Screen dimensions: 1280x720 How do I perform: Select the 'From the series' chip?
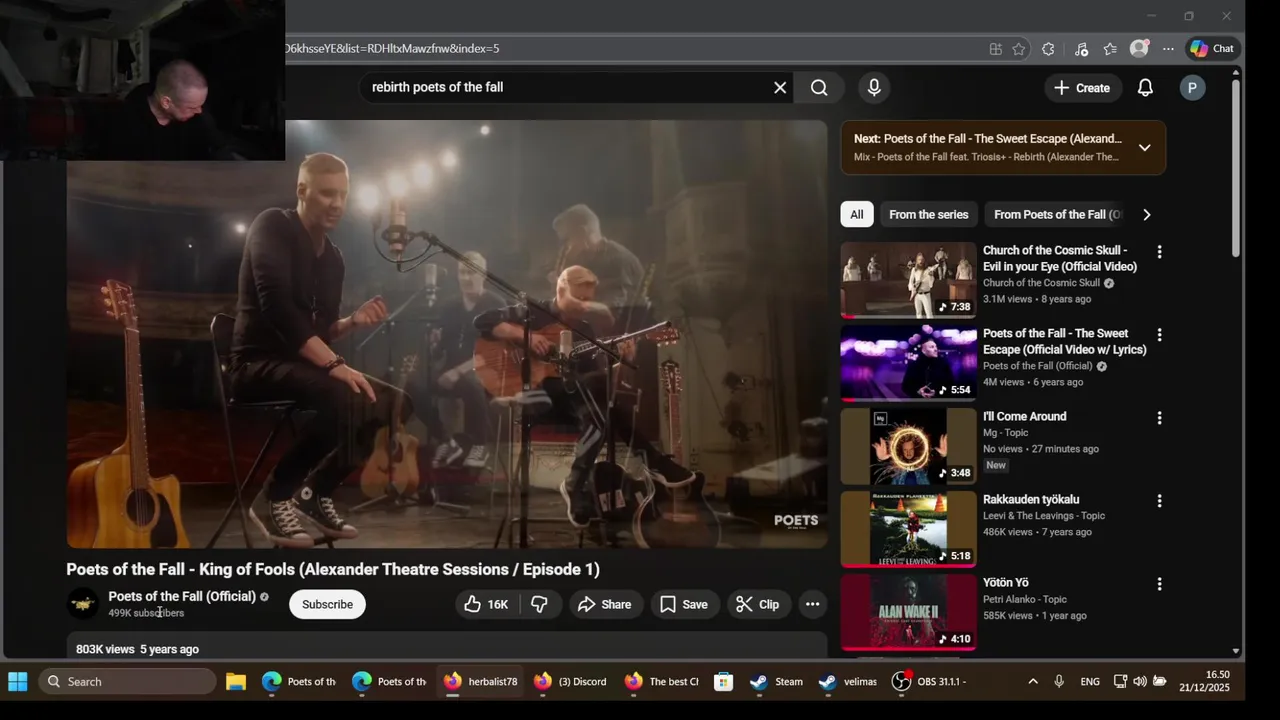[929, 214]
